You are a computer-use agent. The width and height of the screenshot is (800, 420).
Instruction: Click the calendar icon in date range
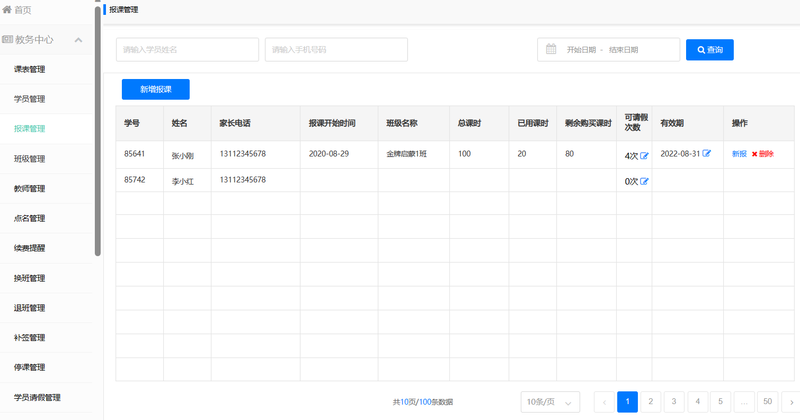point(551,49)
